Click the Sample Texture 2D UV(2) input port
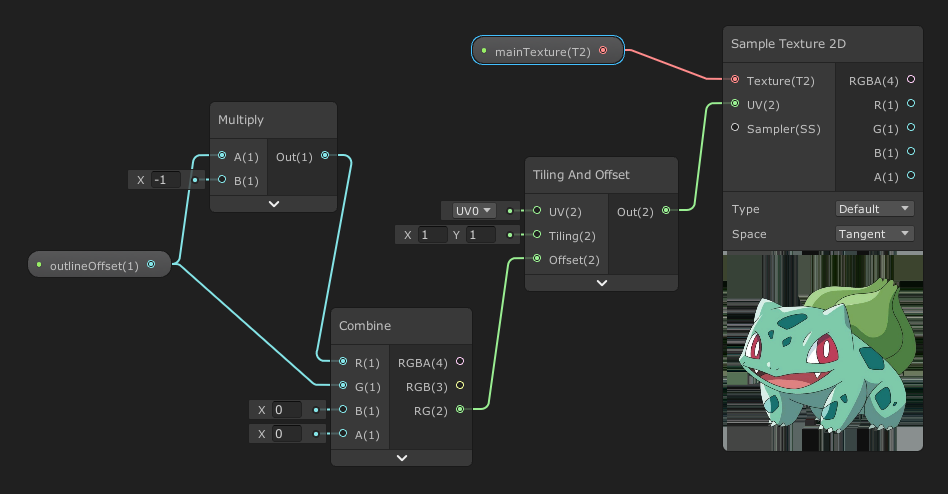The height and width of the screenshot is (494, 948). 735,103
